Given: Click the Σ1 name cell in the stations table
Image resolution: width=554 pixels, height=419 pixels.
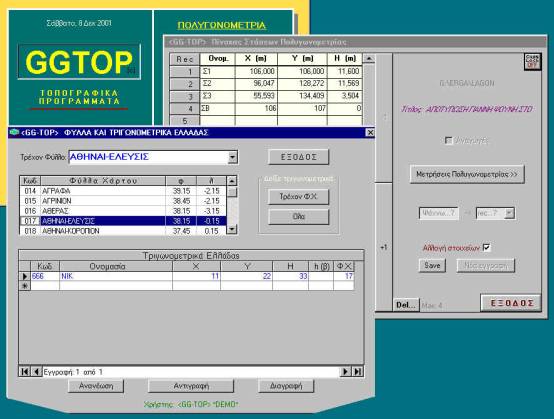Looking at the screenshot, I should [x=218, y=71].
